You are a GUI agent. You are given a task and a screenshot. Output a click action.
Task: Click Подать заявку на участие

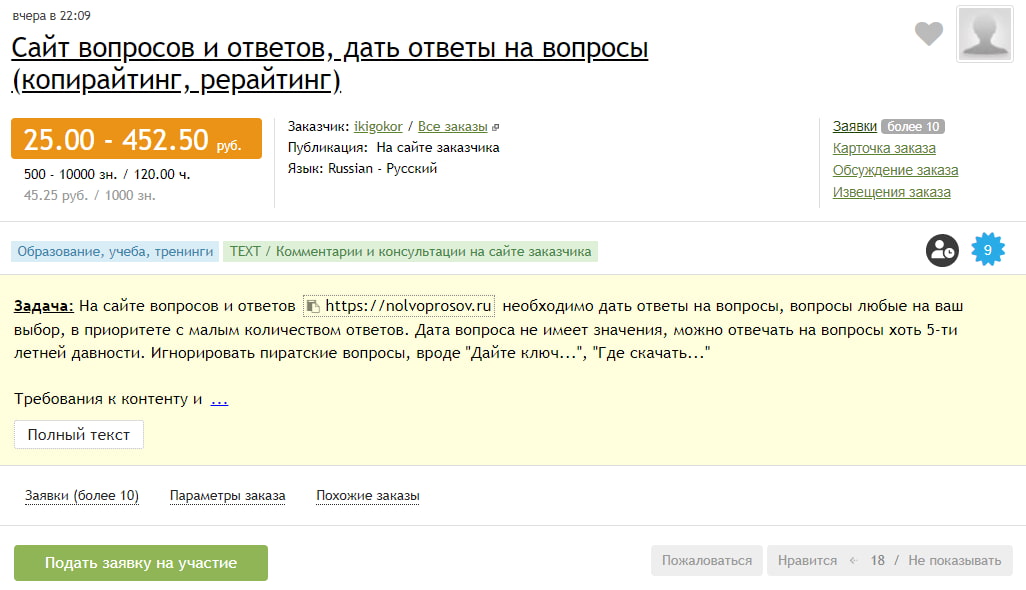[x=140, y=562]
